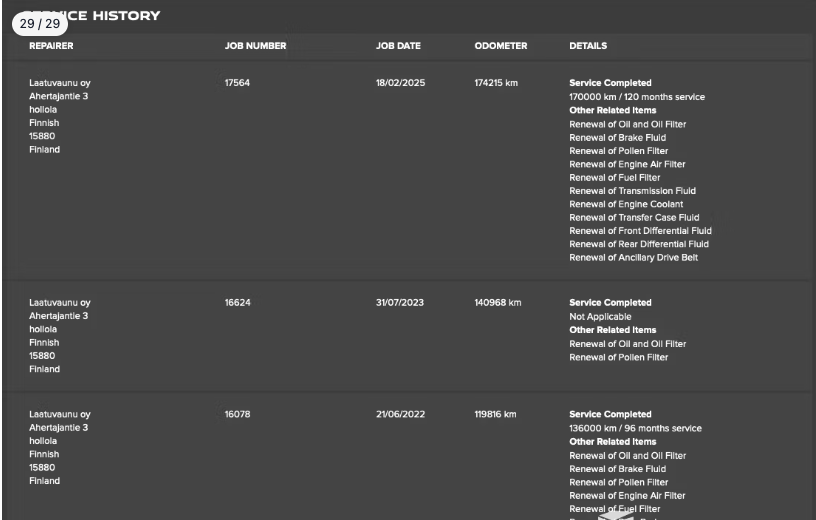Click job date 18/02/2025
The height and width of the screenshot is (520, 816).
(400, 83)
